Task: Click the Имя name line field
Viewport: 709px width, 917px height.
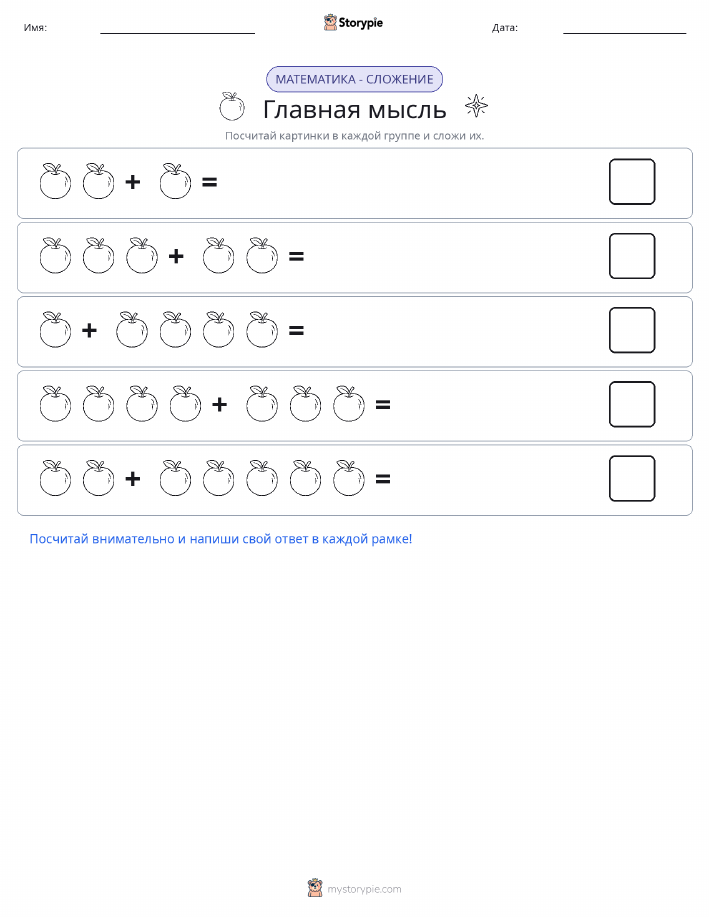Action: (177, 28)
